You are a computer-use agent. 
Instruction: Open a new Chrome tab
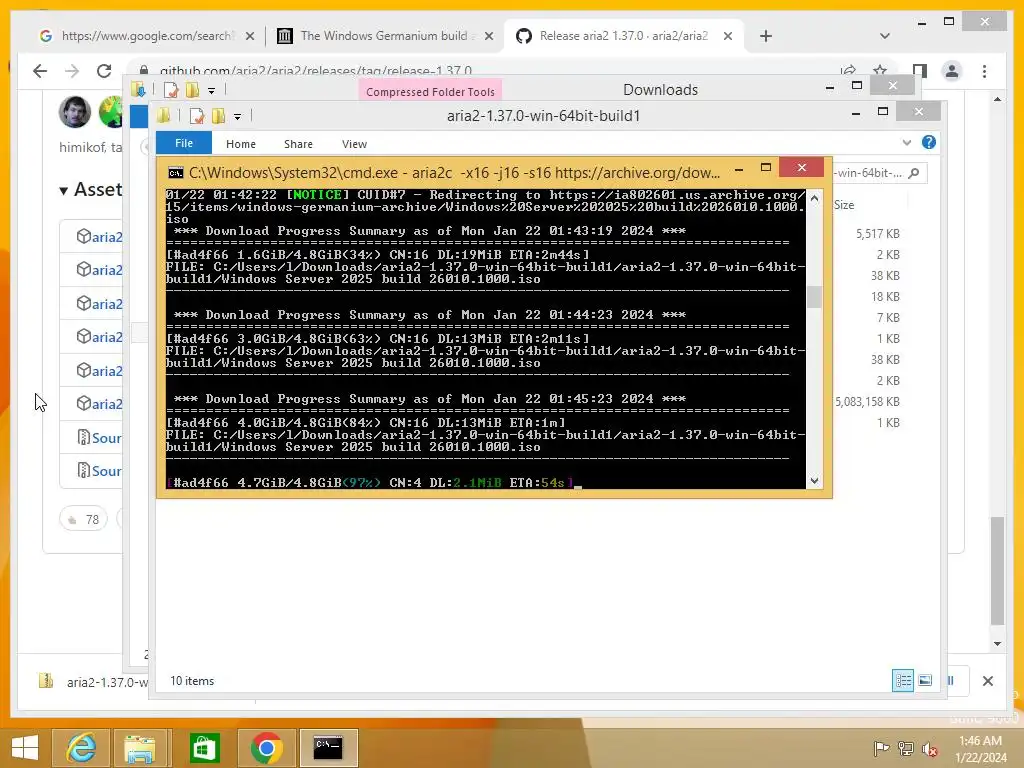click(x=766, y=36)
